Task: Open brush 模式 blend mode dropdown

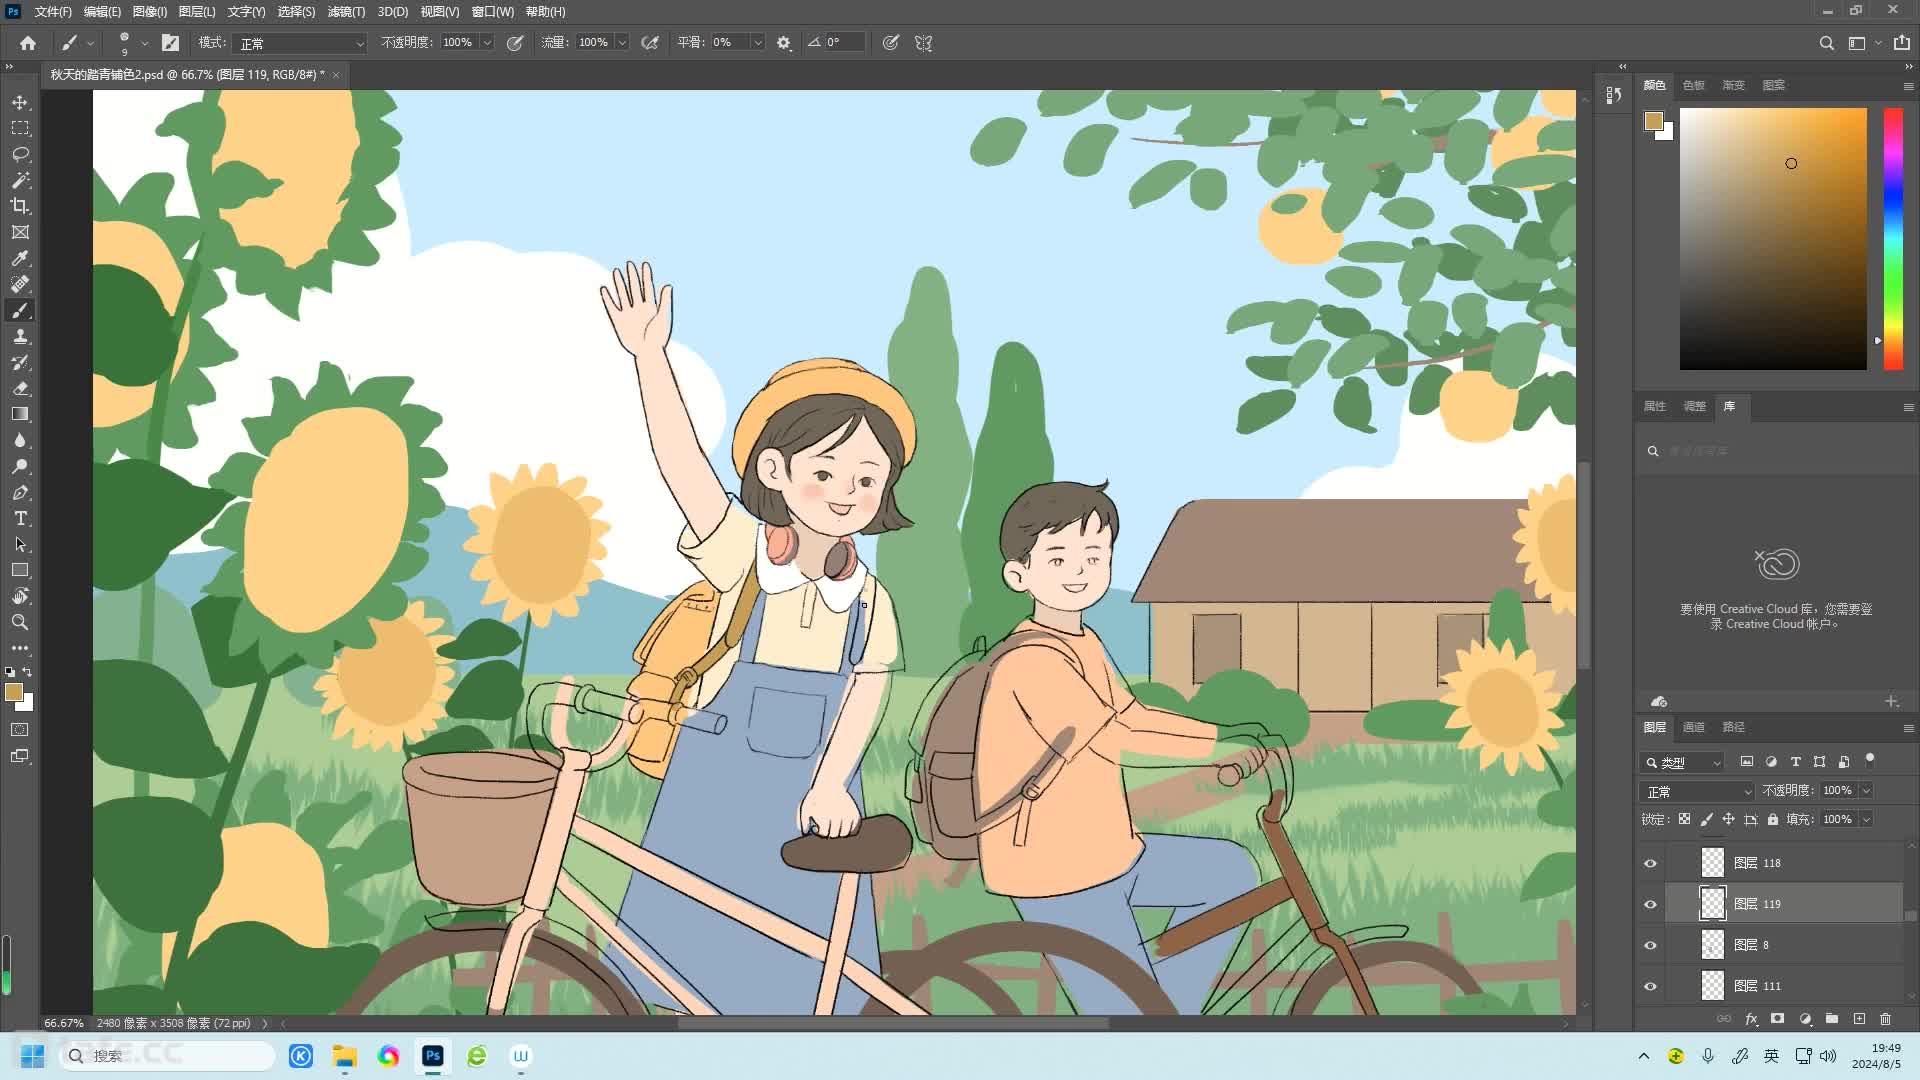Action: click(x=300, y=43)
